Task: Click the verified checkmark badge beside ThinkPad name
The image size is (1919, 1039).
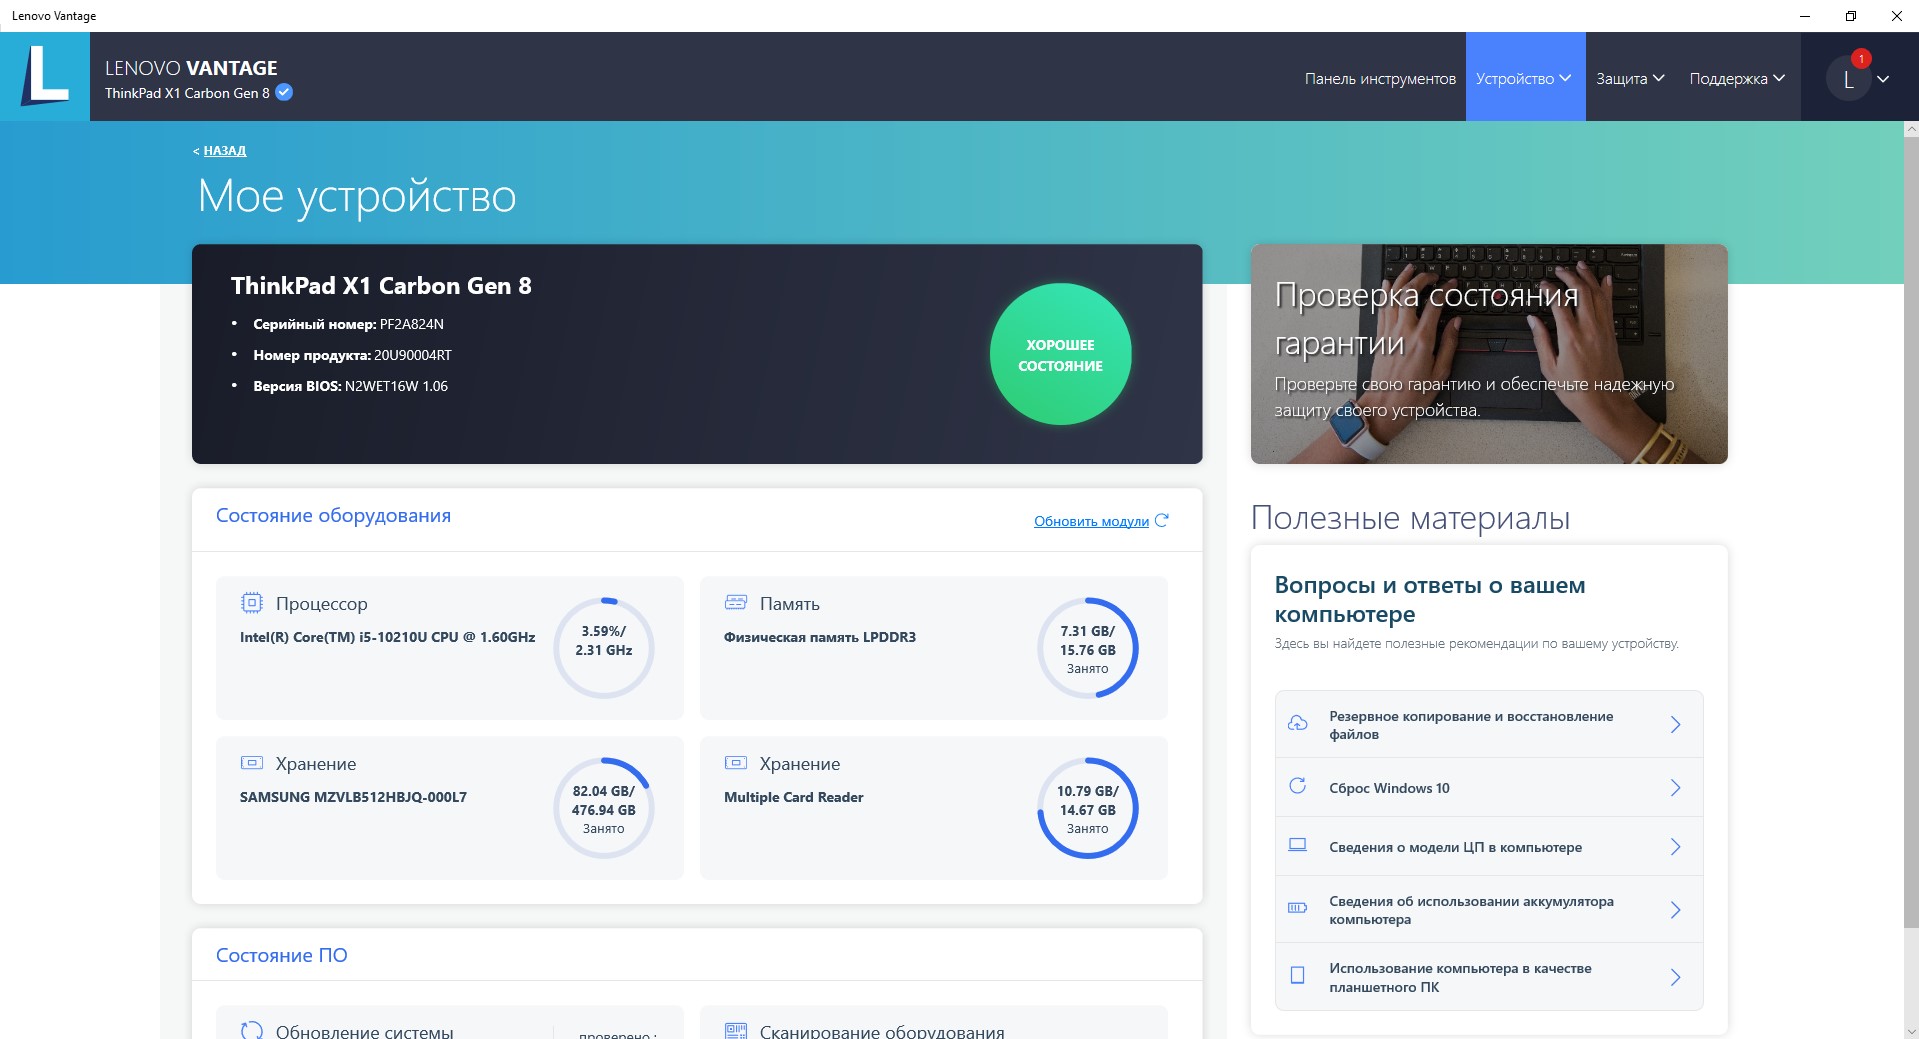Action: coord(284,92)
